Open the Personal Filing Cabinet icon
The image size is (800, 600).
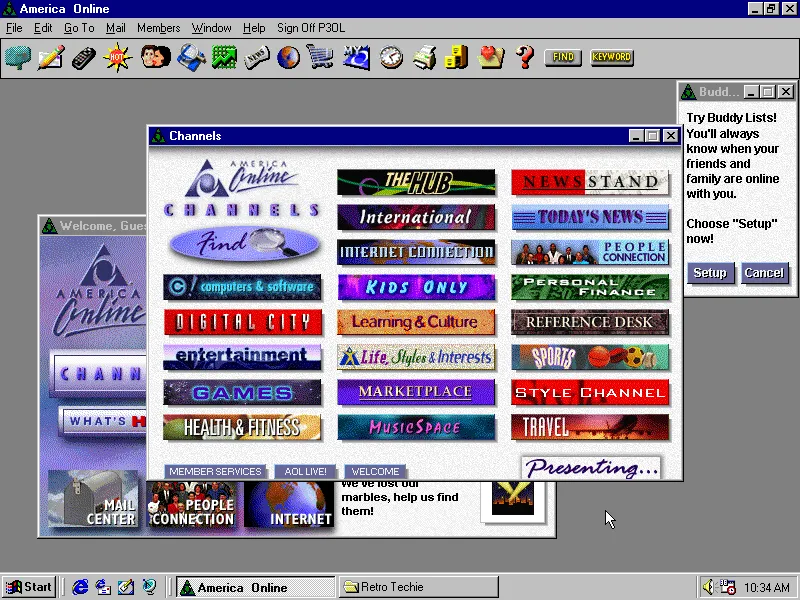(458, 58)
